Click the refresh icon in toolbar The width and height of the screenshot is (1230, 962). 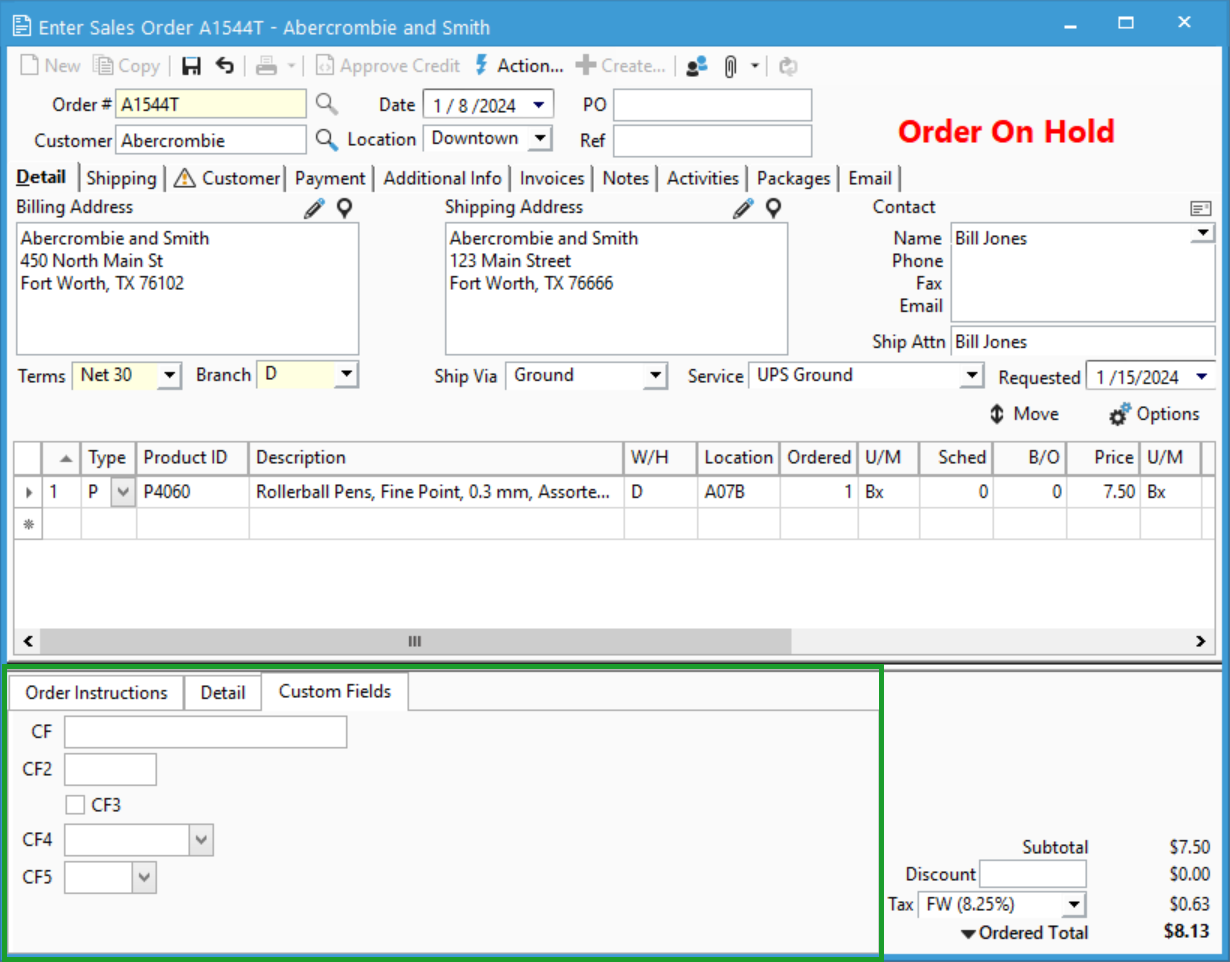click(789, 66)
